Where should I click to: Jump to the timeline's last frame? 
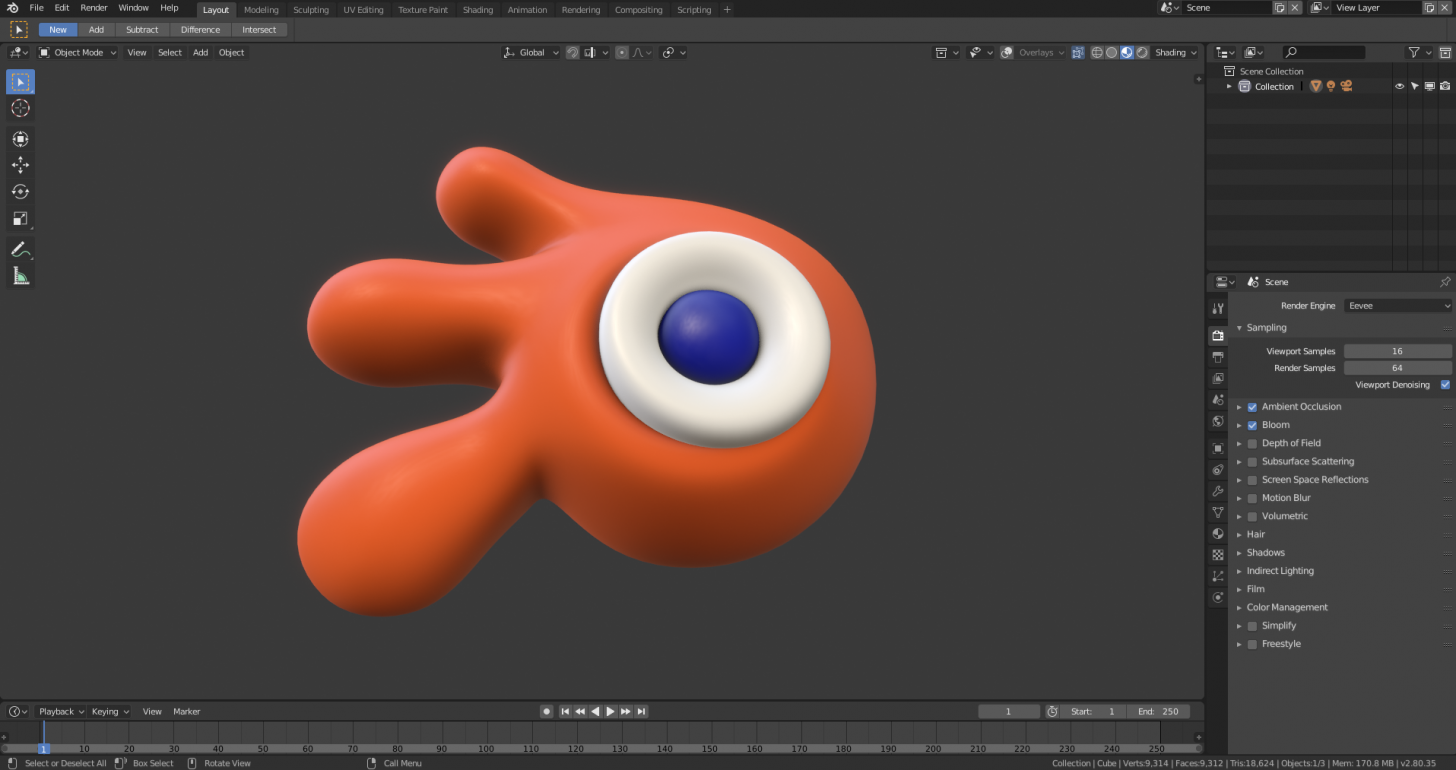click(642, 712)
